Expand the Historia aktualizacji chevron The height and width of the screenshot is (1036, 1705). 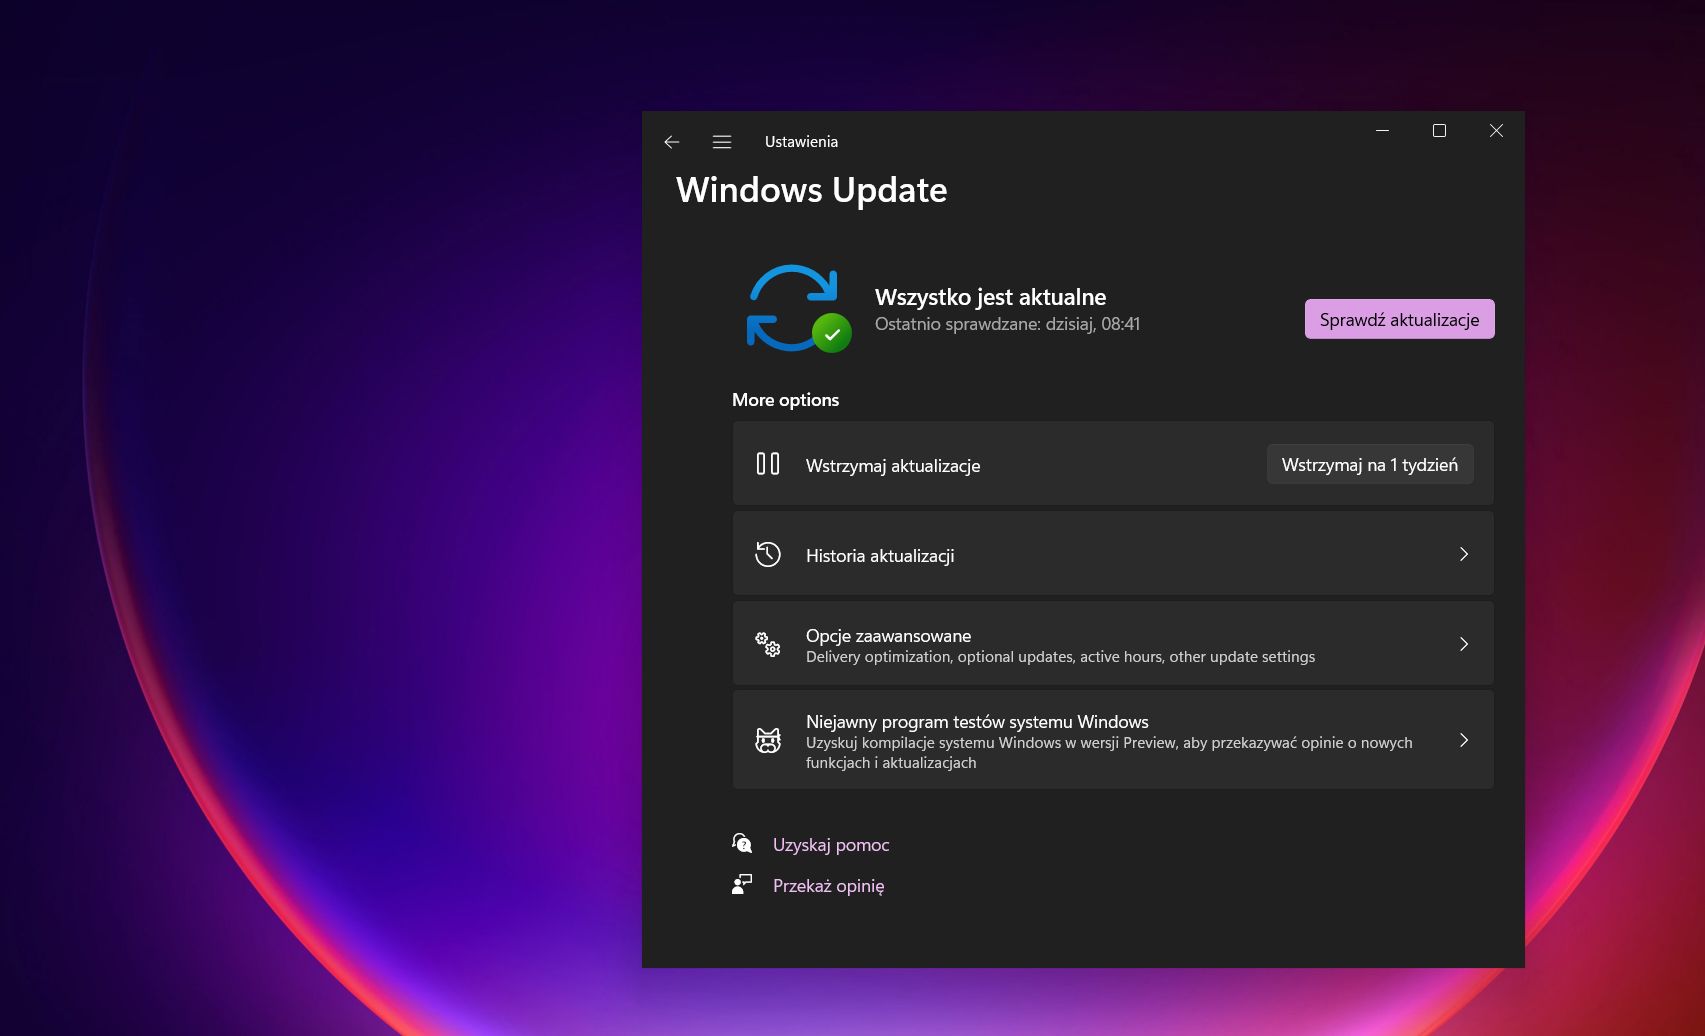1463,553
